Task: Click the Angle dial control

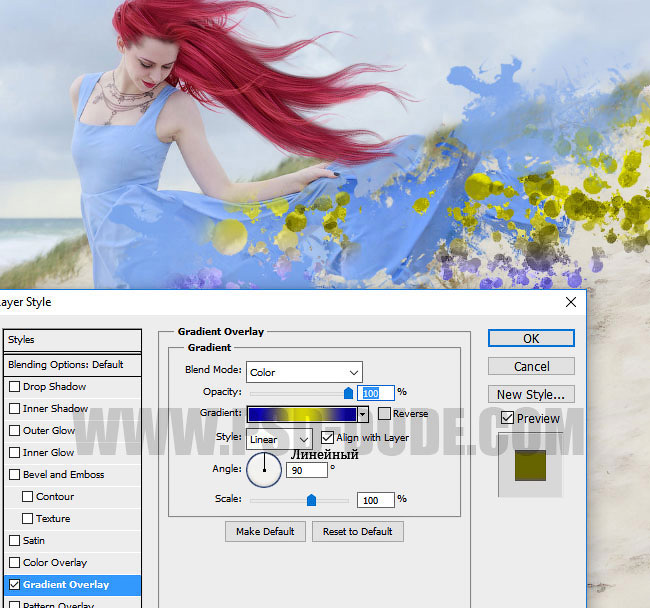Action: 264,470
